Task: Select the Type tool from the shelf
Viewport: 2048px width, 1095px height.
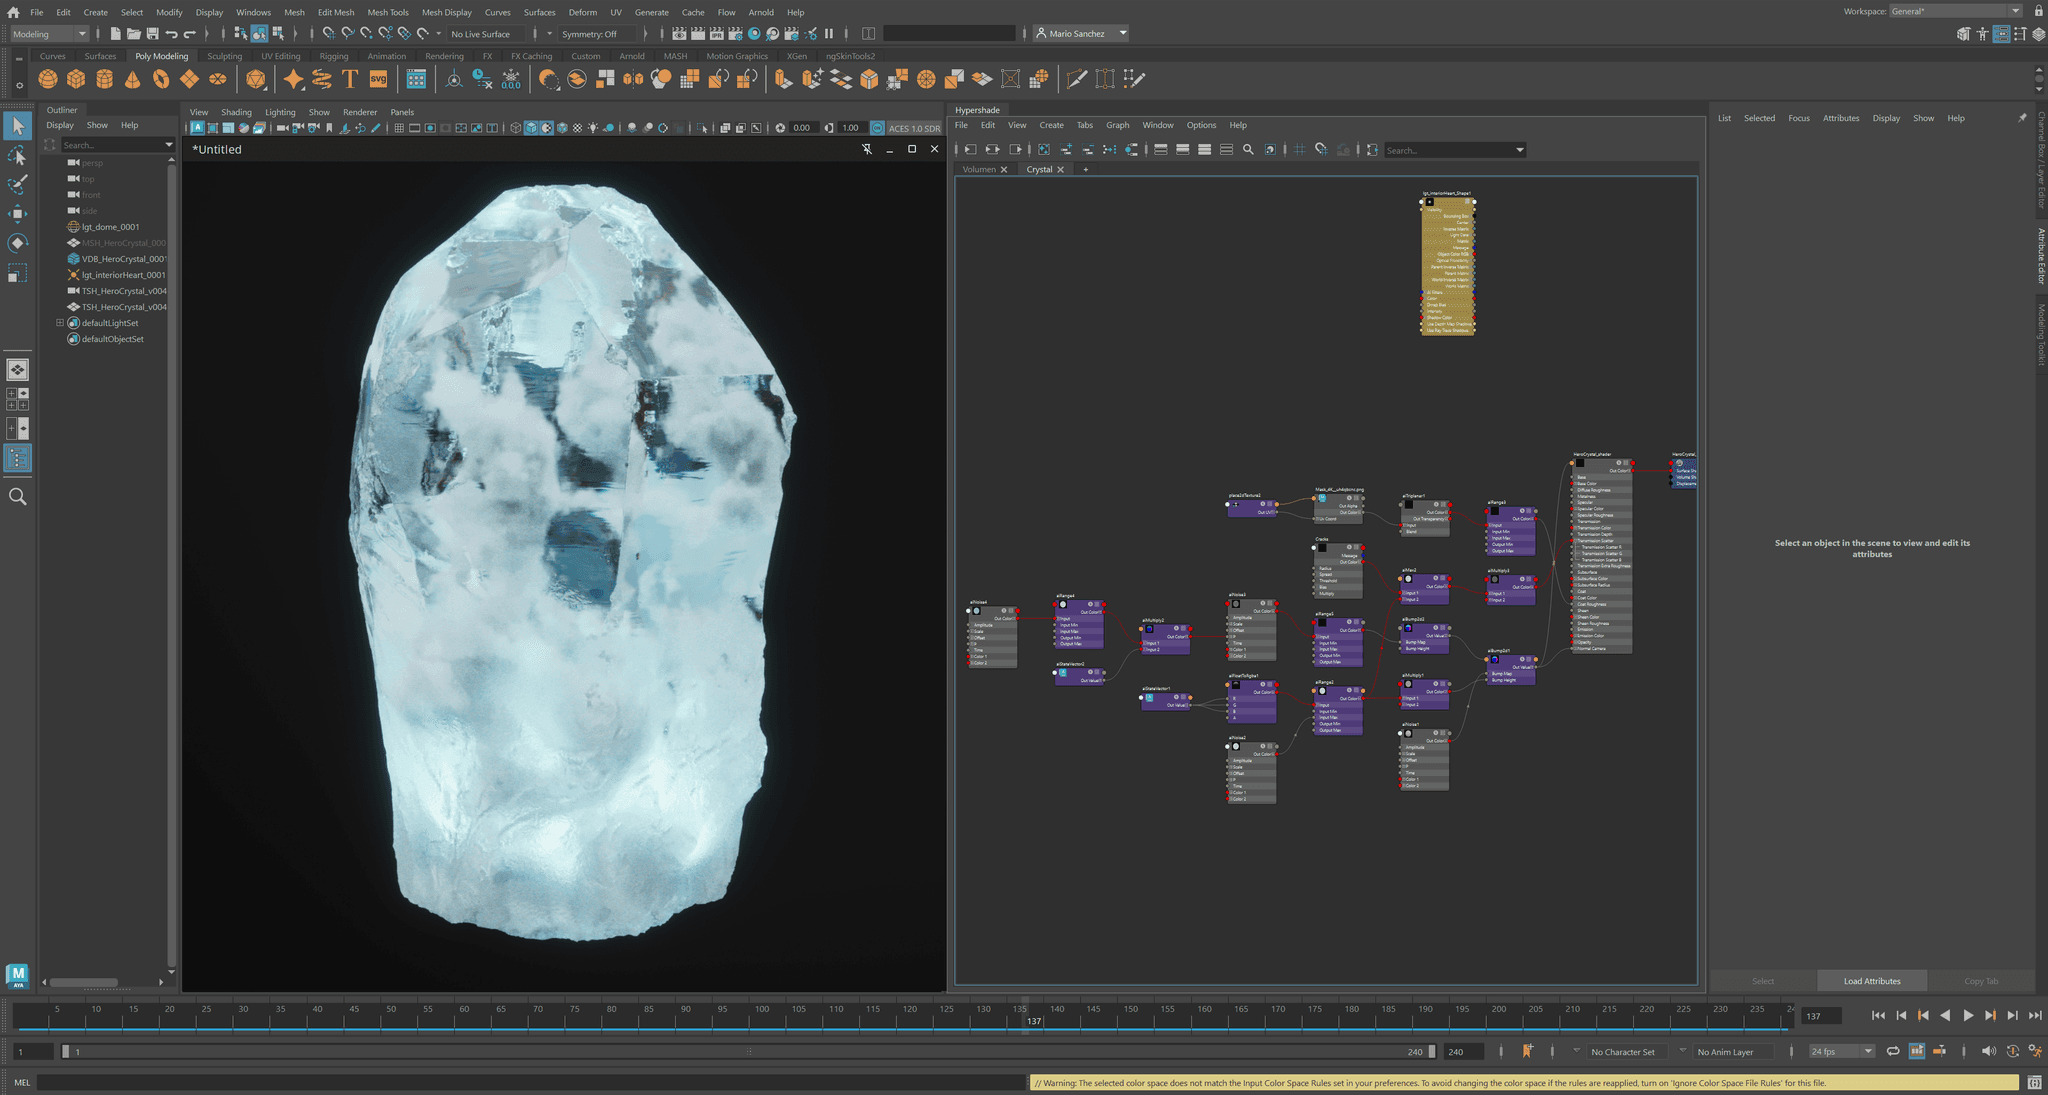Action: [x=348, y=79]
